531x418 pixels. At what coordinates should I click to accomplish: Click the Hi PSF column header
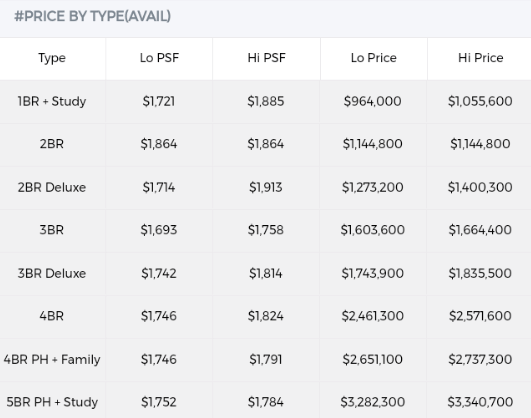tap(267, 58)
